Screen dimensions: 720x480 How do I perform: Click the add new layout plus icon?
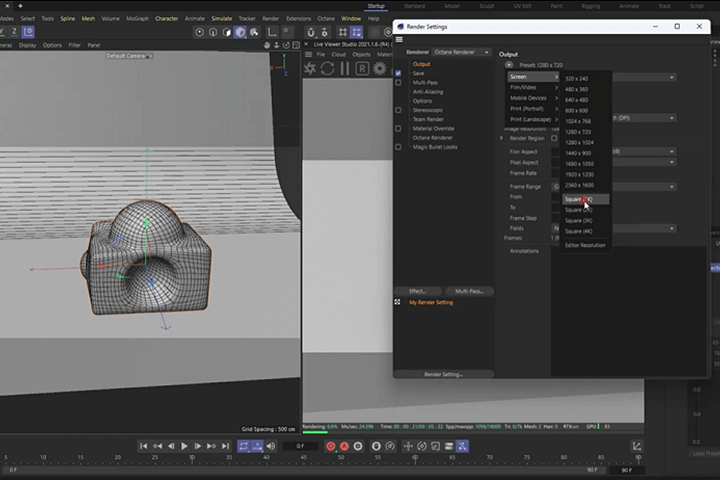[x=20, y=6]
